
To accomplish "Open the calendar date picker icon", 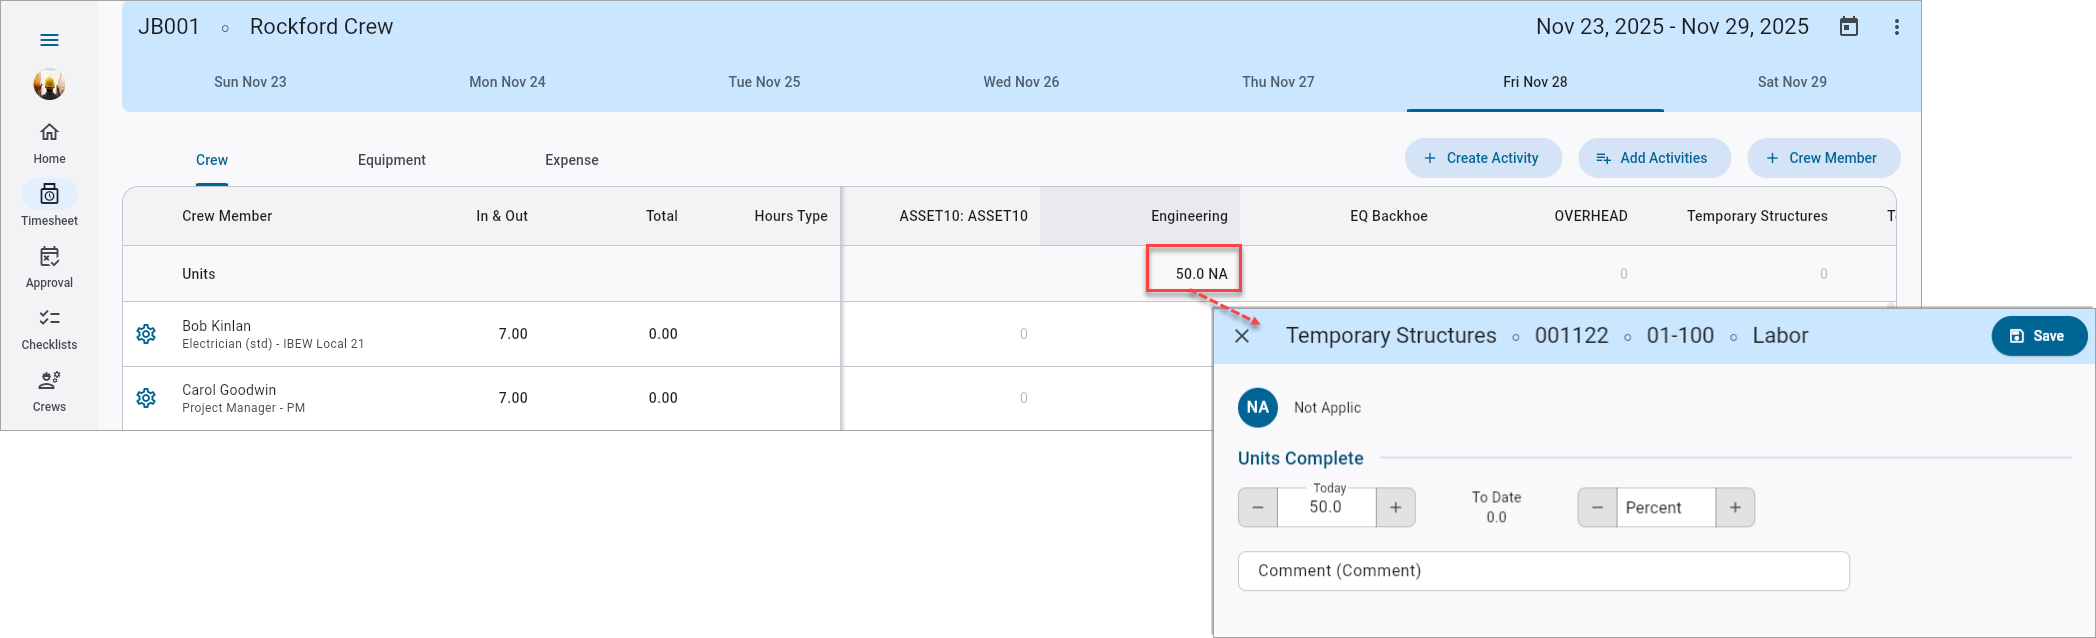I will 1849,27.
